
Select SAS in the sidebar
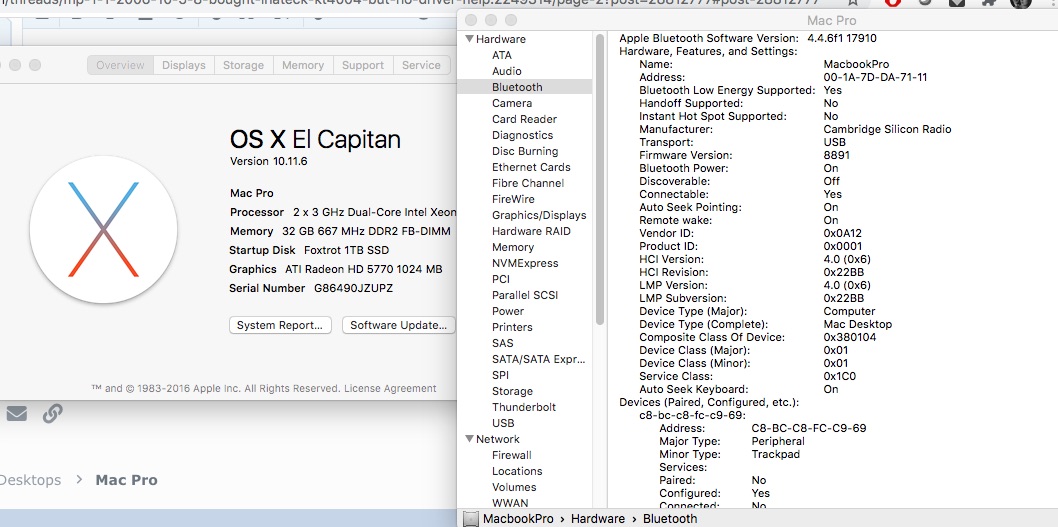click(x=503, y=343)
